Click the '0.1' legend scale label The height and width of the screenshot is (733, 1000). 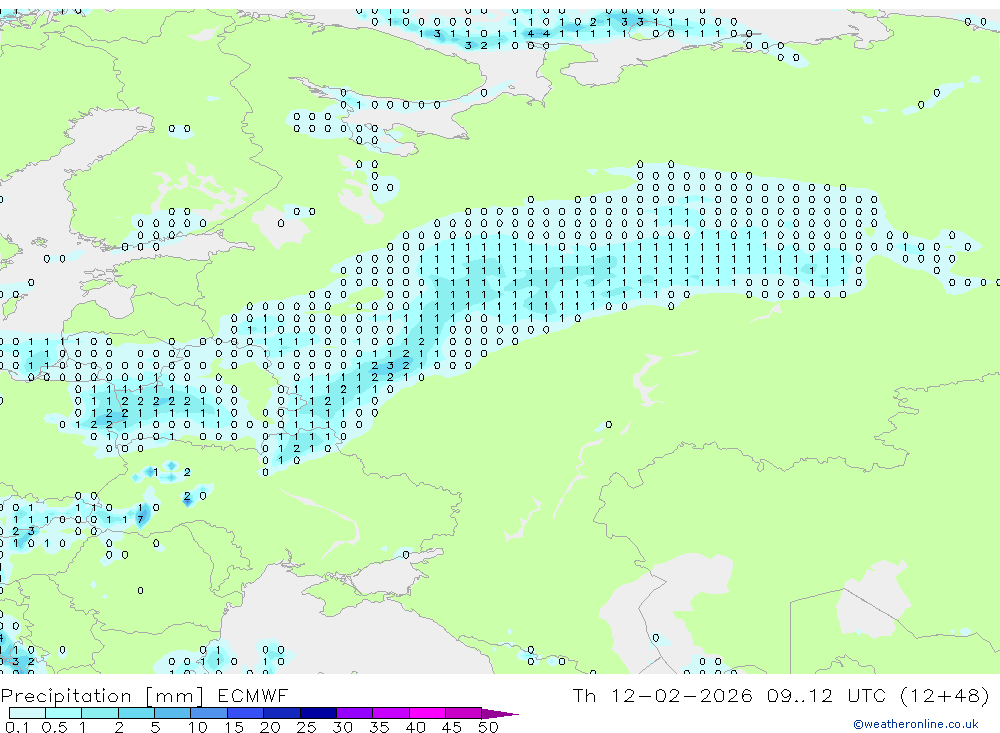[17, 727]
